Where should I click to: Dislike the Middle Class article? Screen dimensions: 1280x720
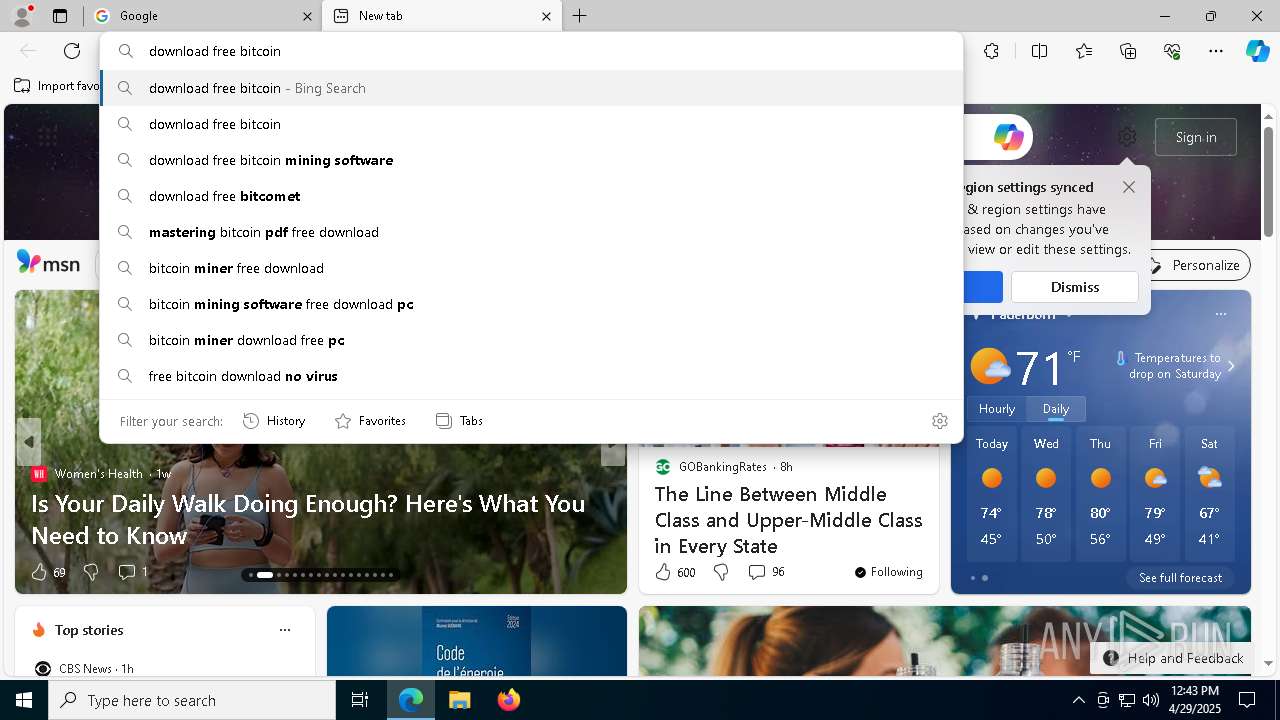click(x=721, y=572)
